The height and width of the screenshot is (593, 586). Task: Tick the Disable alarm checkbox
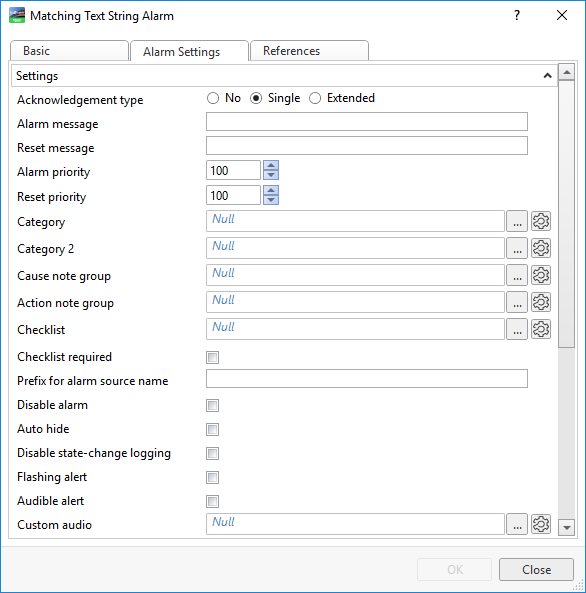pyautogui.click(x=213, y=405)
